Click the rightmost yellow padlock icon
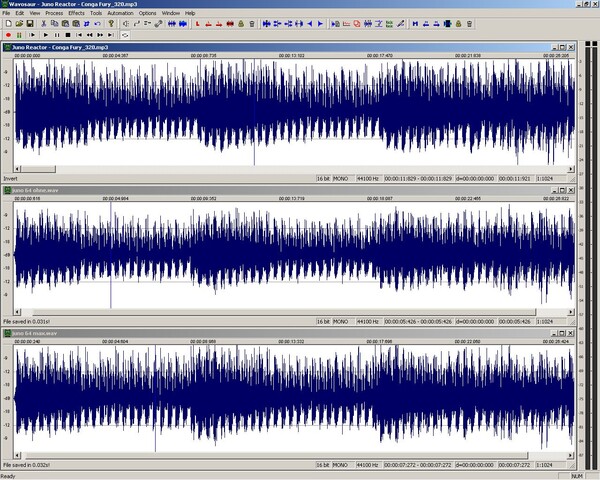The height and width of the screenshot is (480, 600). tap(458, 24)
